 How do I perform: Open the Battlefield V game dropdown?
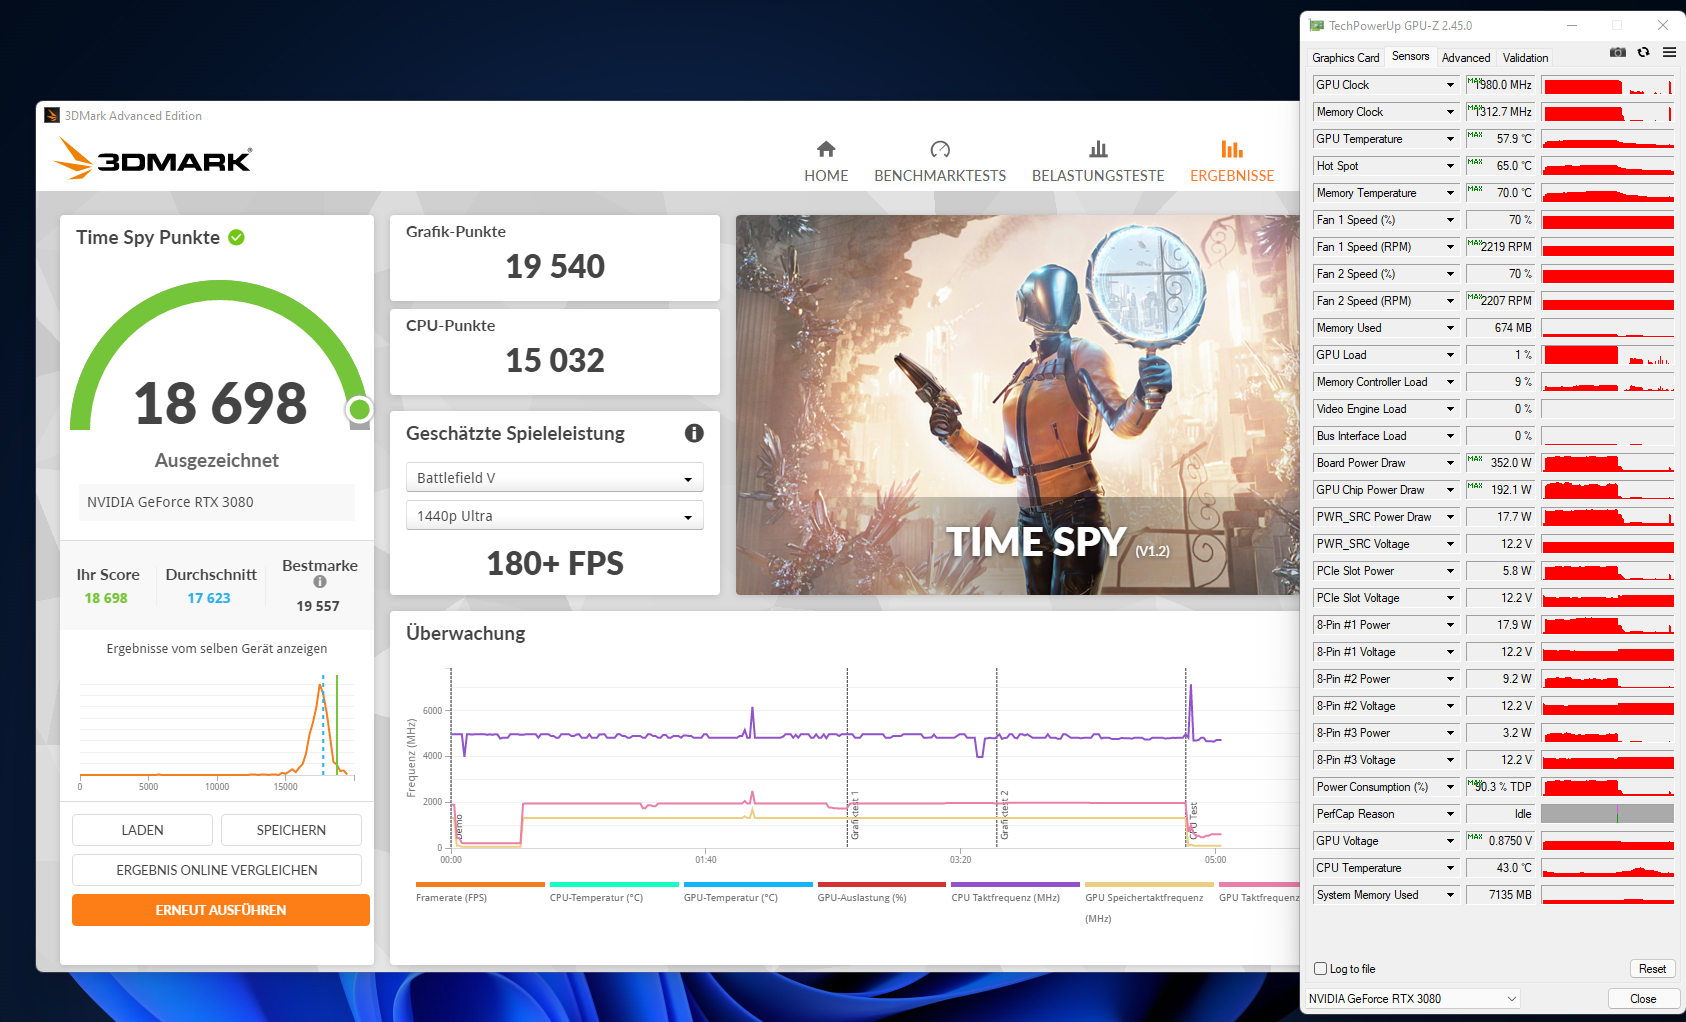(x=555, y=478)
